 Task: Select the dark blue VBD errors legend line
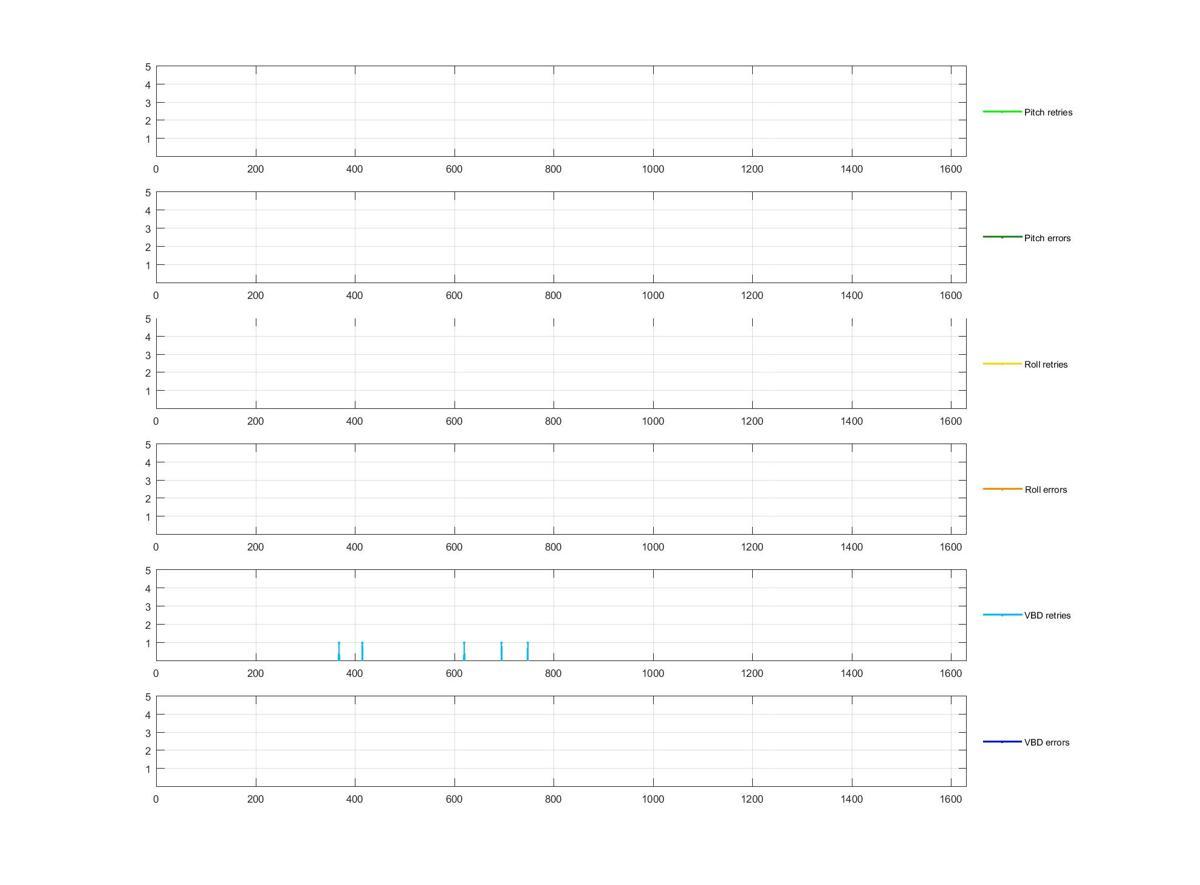pos(1002,741)
